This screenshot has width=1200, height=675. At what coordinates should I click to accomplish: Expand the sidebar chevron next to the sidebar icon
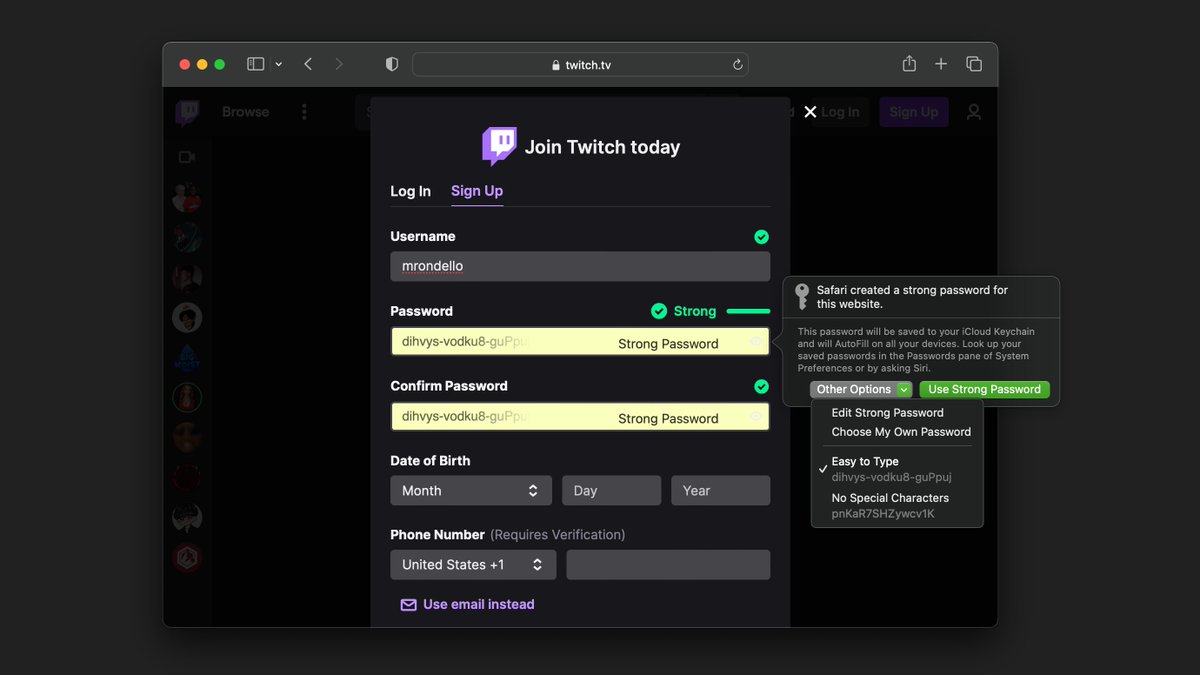278,64
